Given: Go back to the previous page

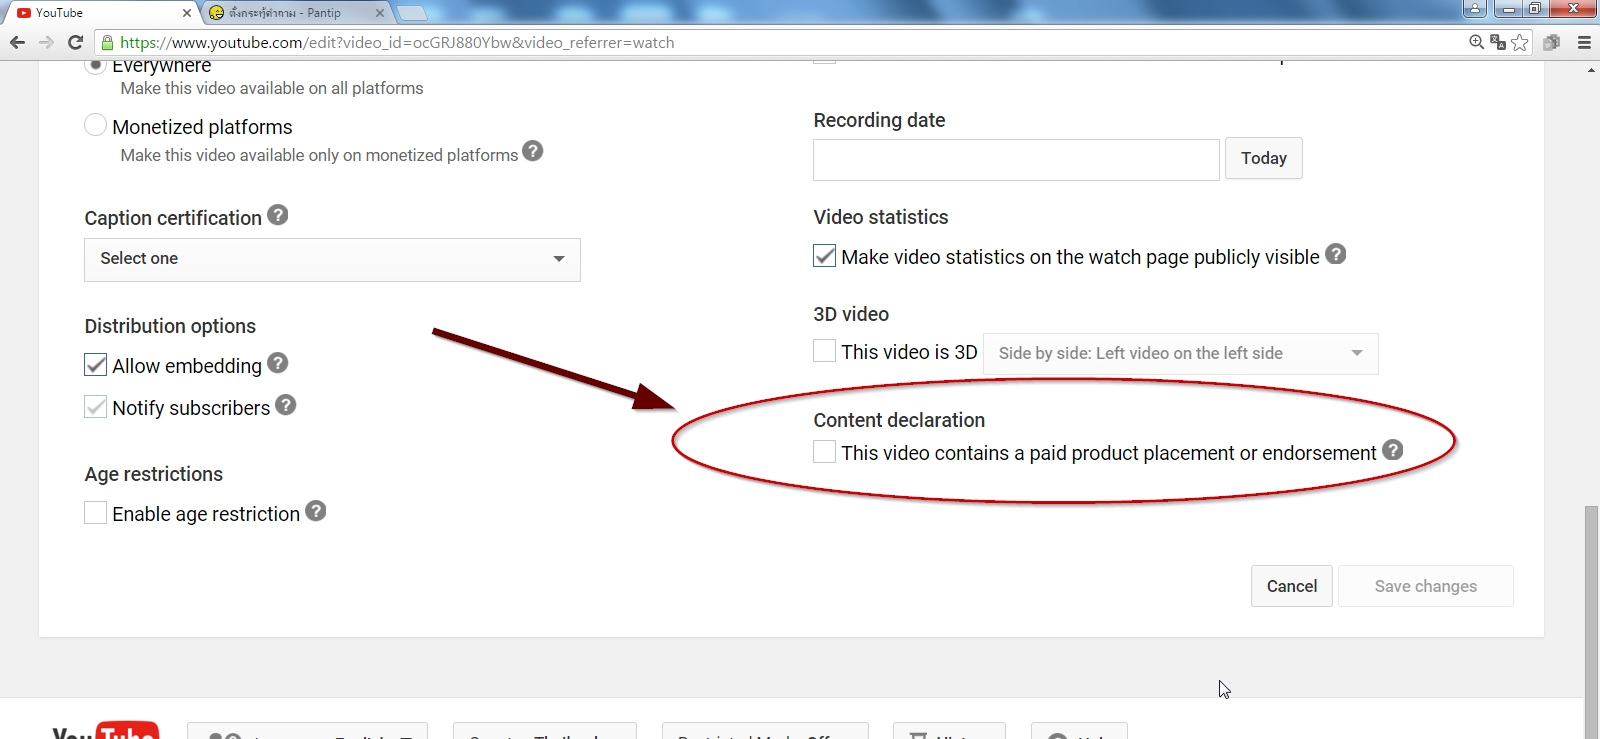Looking at the screenshot, I should pos(17,42).
